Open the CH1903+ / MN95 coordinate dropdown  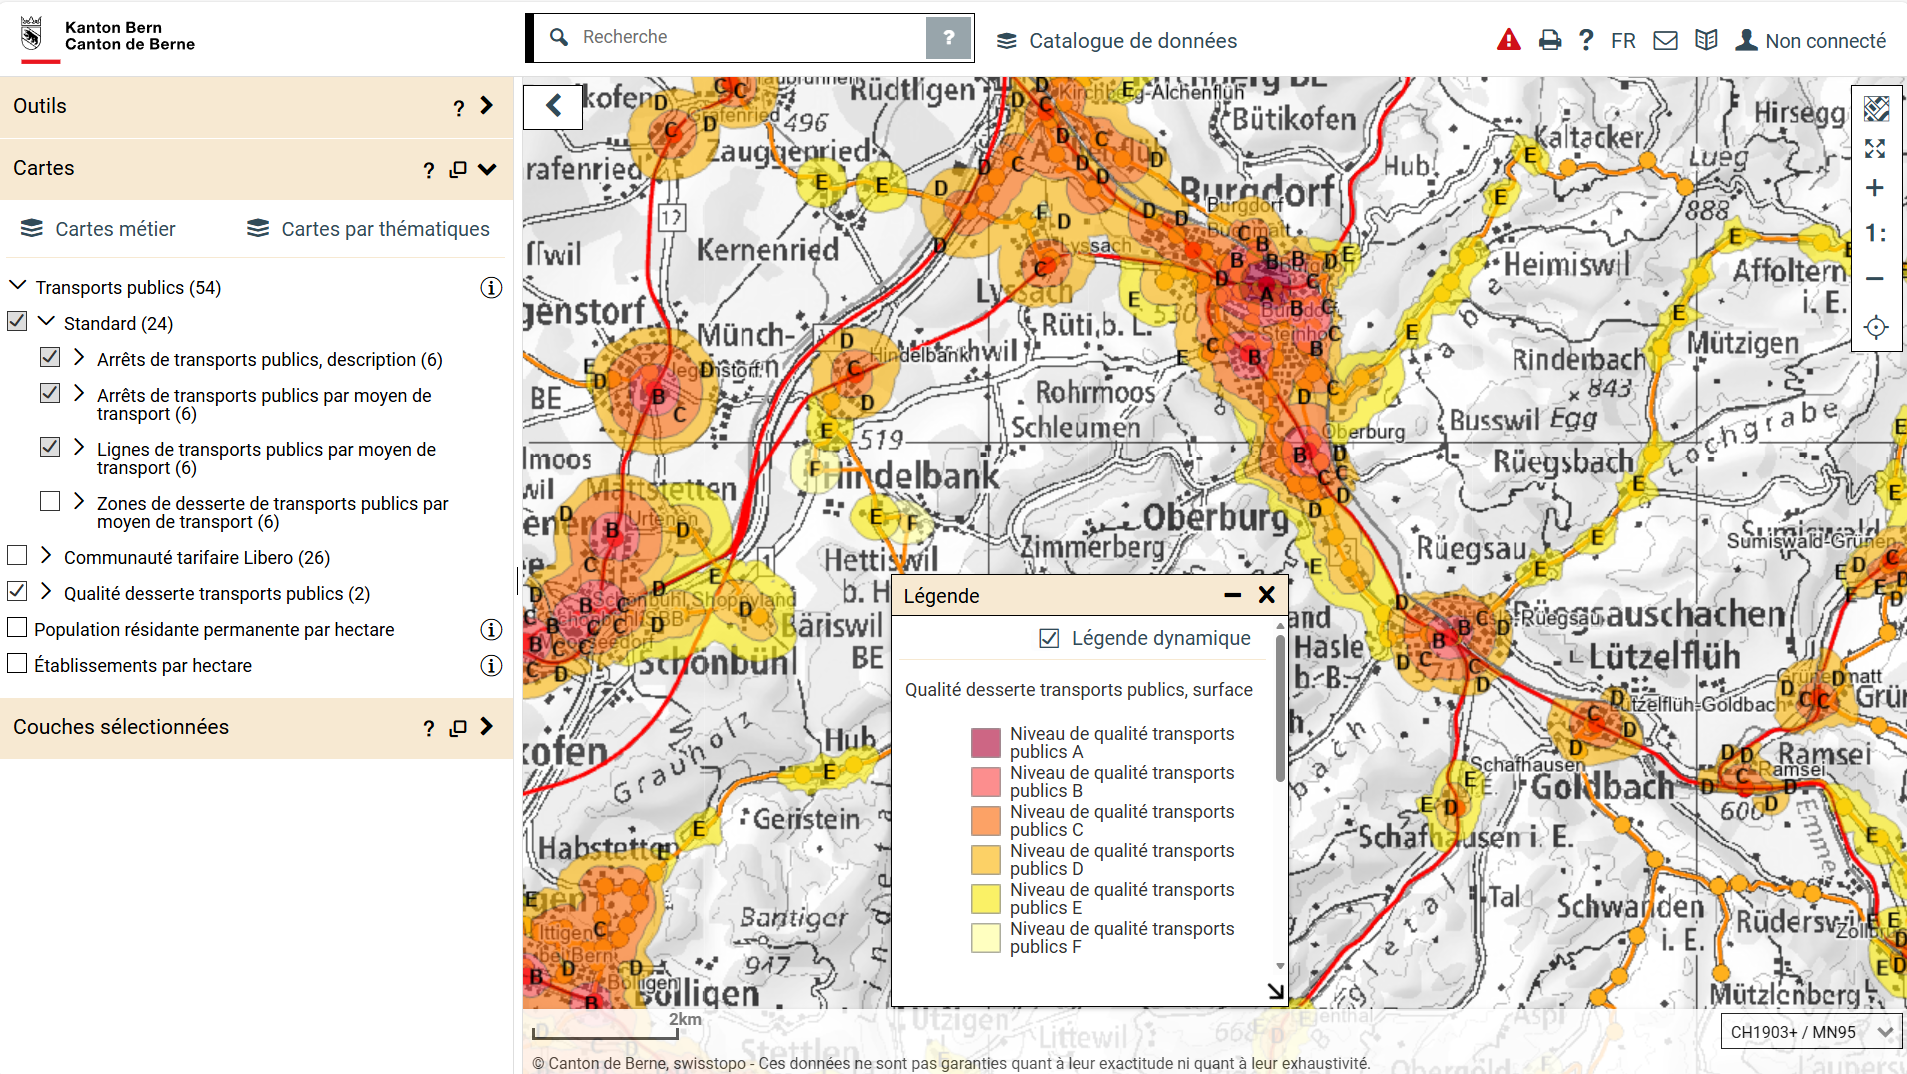[x=1810, y=1032]
